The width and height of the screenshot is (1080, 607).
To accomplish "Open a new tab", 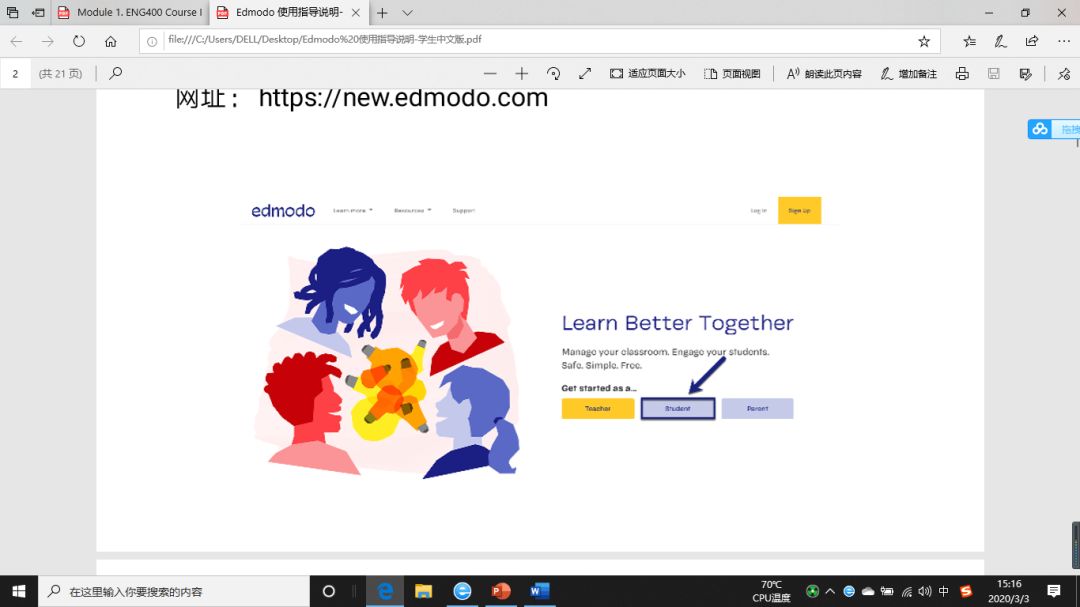I will point(382,12).
